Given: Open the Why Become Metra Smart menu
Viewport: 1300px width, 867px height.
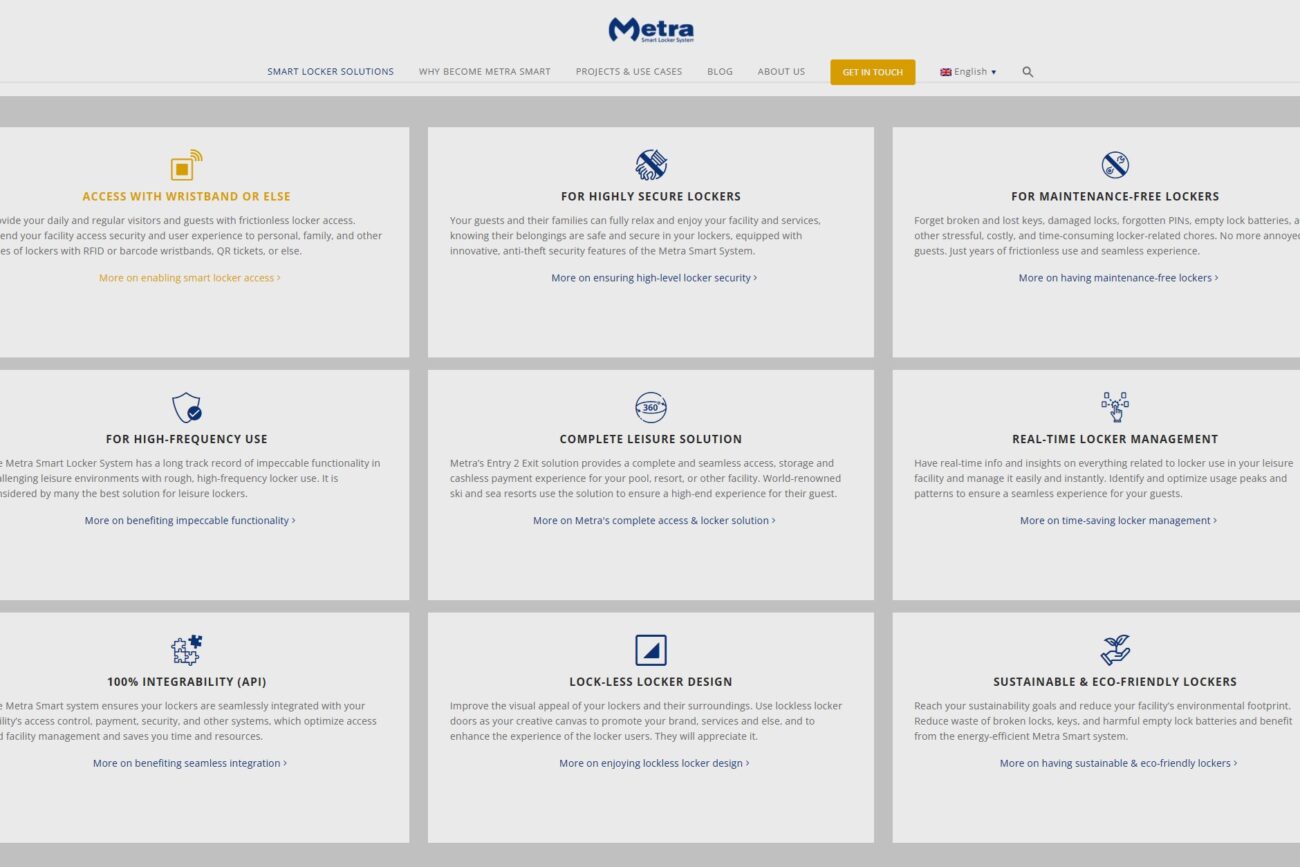Looking at the screenshot, I should [484, 72].
